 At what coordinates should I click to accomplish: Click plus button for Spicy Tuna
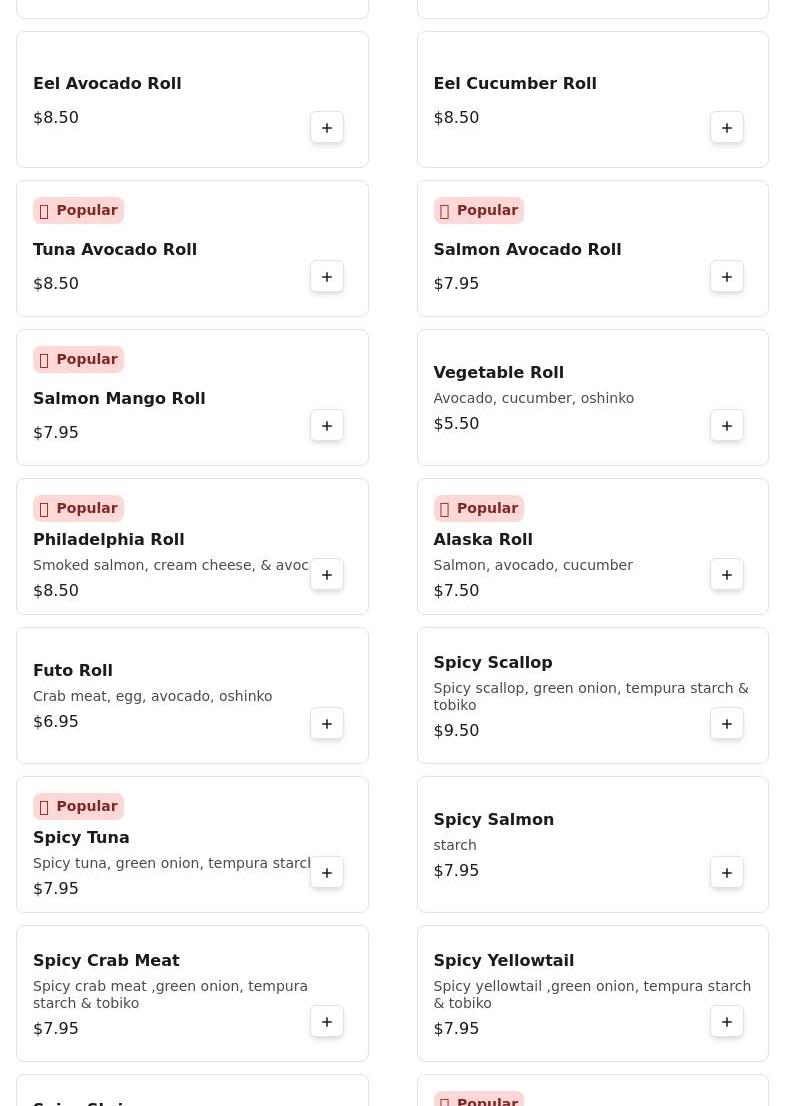(327, 873)
